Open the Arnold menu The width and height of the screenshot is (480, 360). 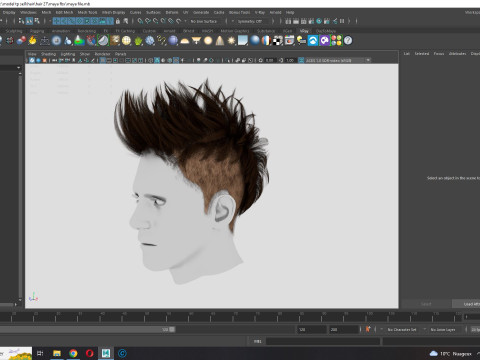(275, 12)
